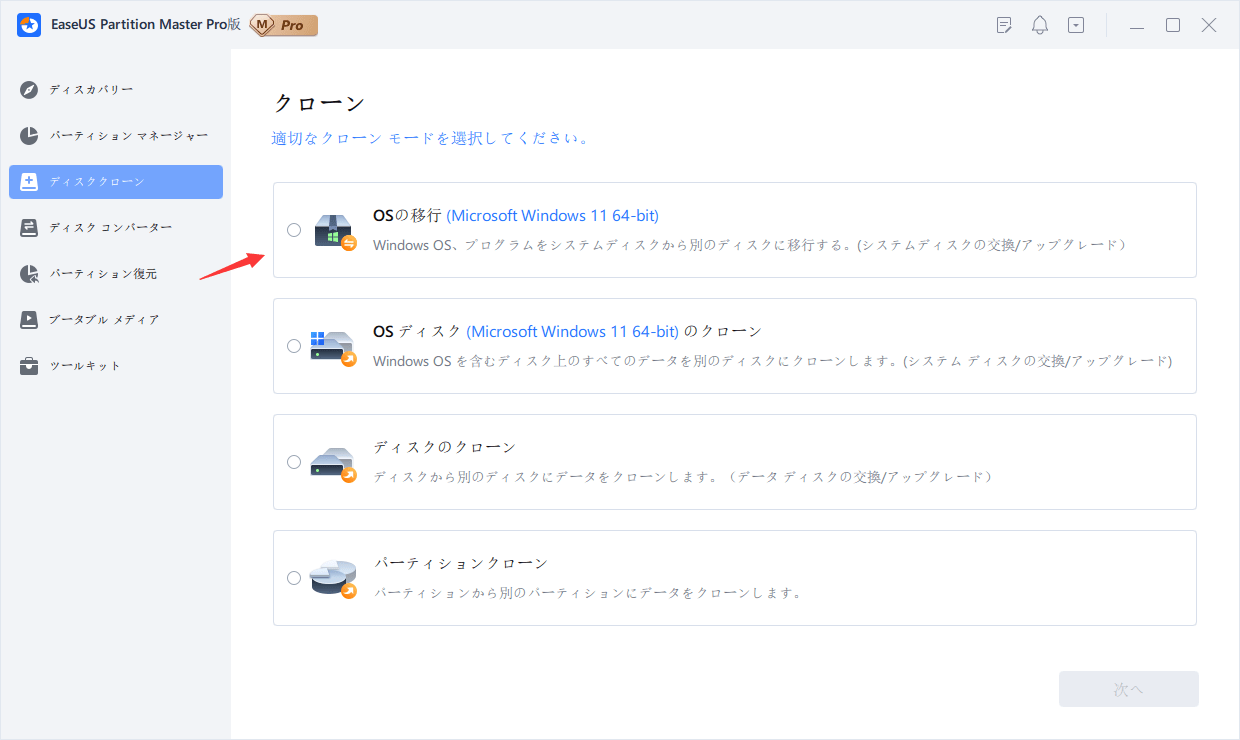This screenshot has height=740, width=1240.
Task: Click the パーティションクローン disk graphic
Action: [334, 577]
